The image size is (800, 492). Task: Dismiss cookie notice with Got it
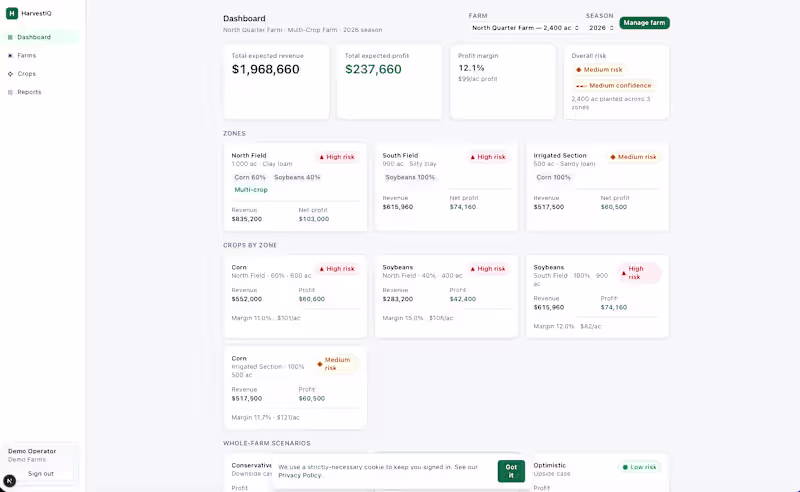[x=511, y=471]
